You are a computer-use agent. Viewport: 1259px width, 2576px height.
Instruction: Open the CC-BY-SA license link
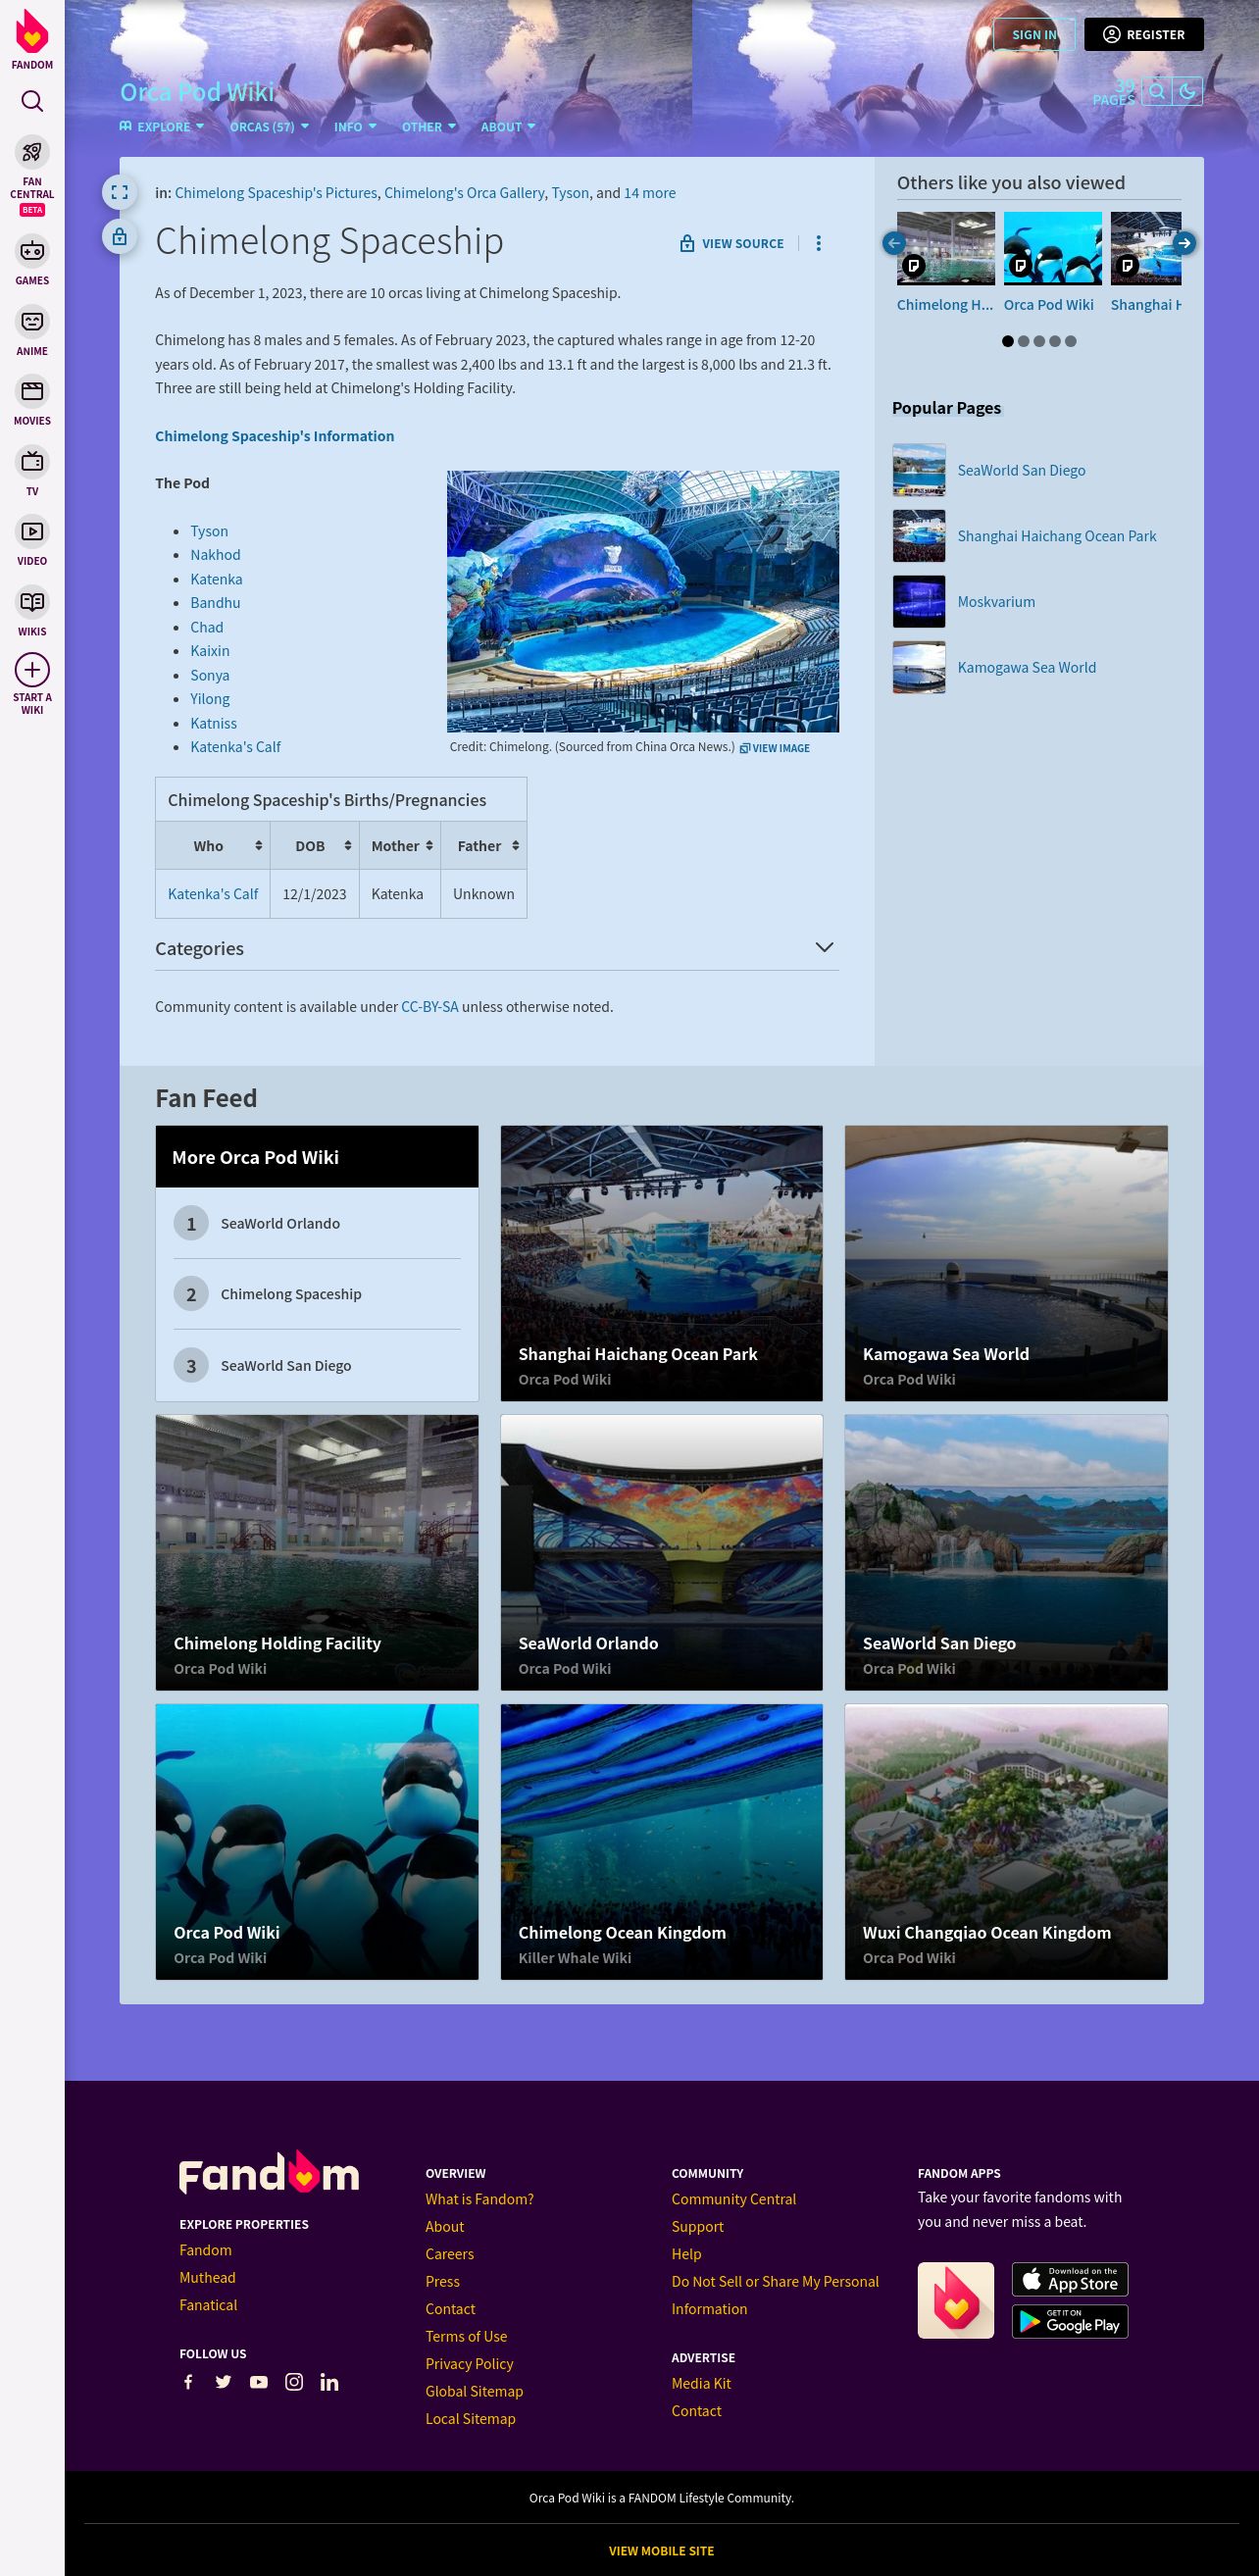pyautogui.click(x=429, y=1007)
